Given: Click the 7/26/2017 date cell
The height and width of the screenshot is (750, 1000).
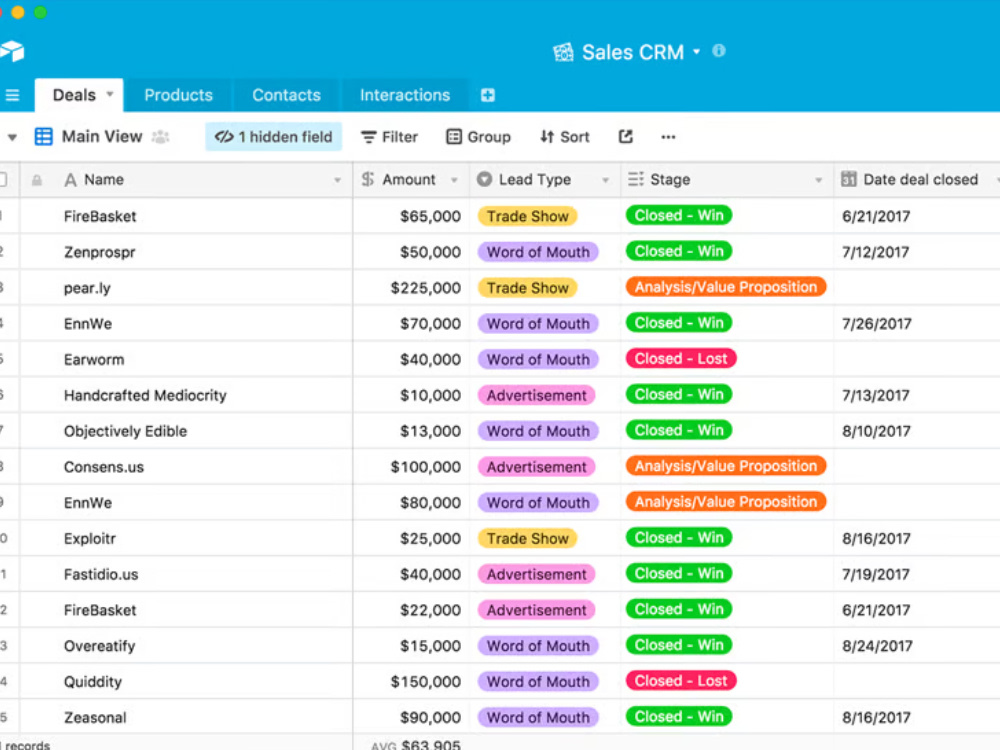Looking at the screenshot, I should (916, 323).
